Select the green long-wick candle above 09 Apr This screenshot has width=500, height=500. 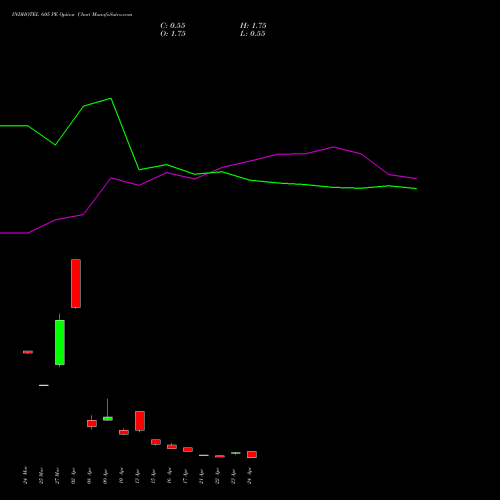[108, 418]
